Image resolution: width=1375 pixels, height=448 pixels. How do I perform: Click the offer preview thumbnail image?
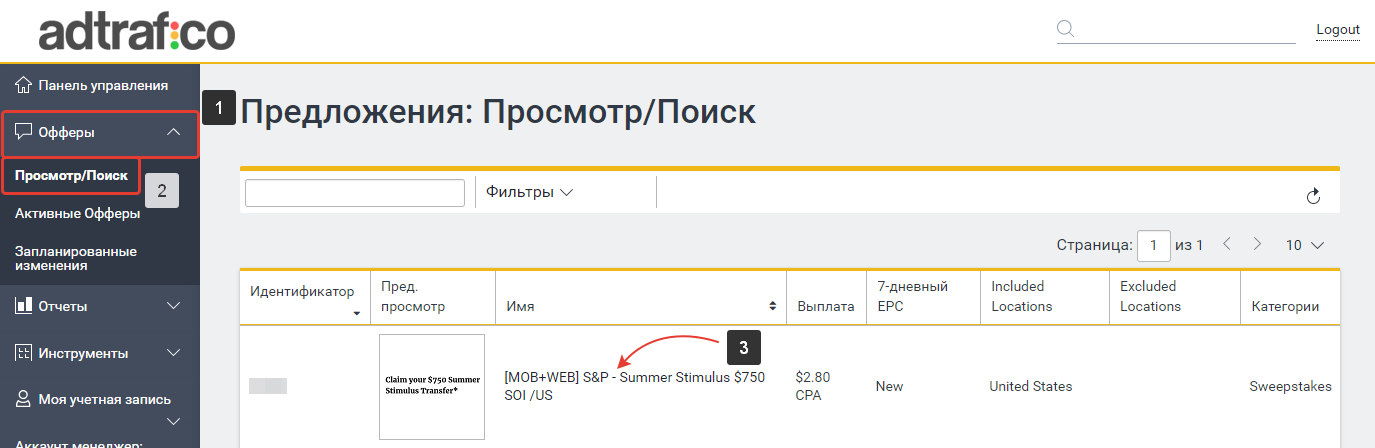pos(432,386)
